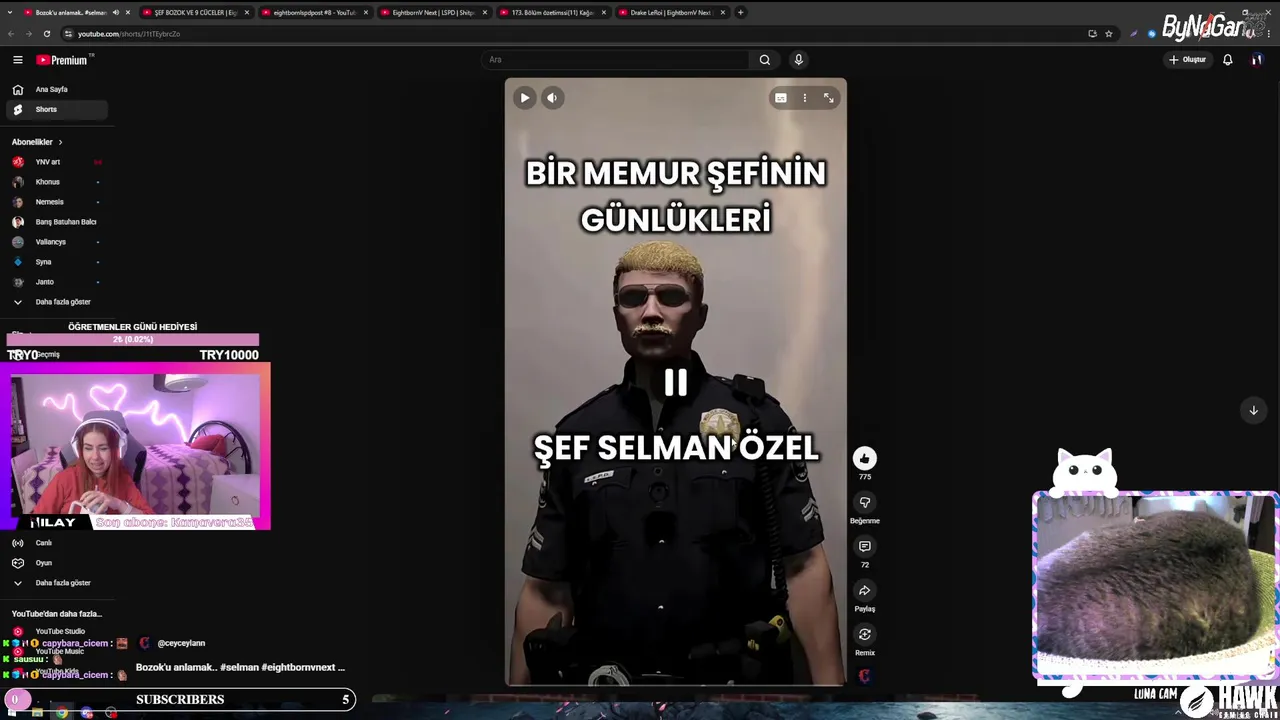Open the feather extension icon

pos(1134,34)
